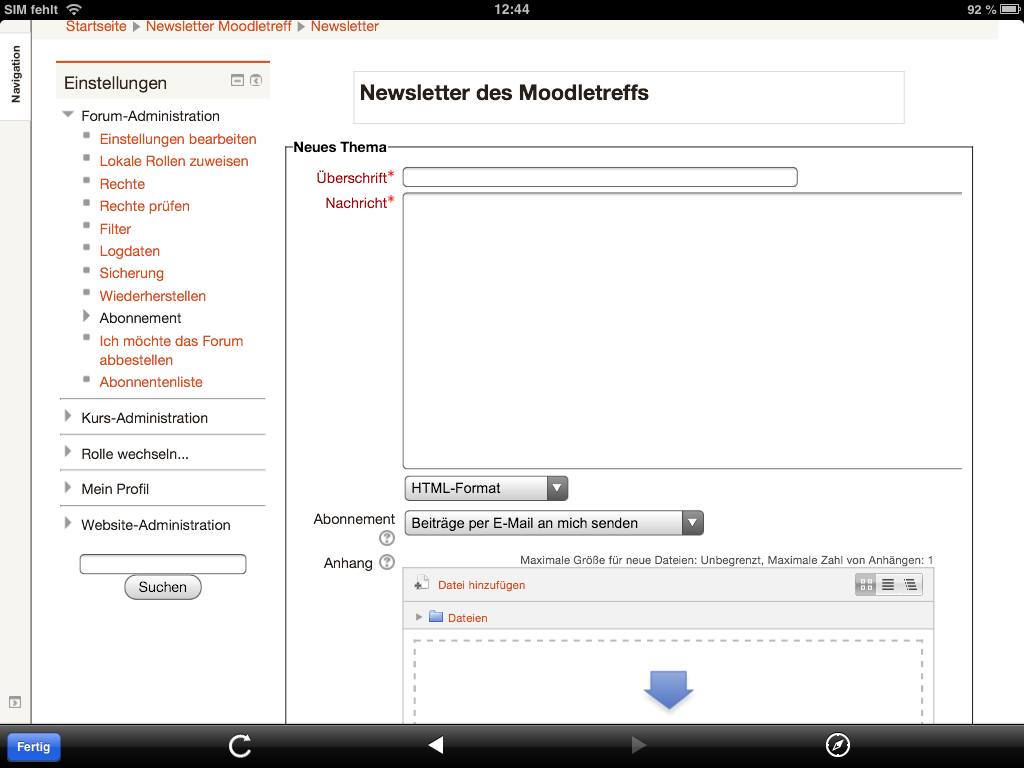
Task: Click Datei hinzufügen link
Action: click(x=481, y=585)
